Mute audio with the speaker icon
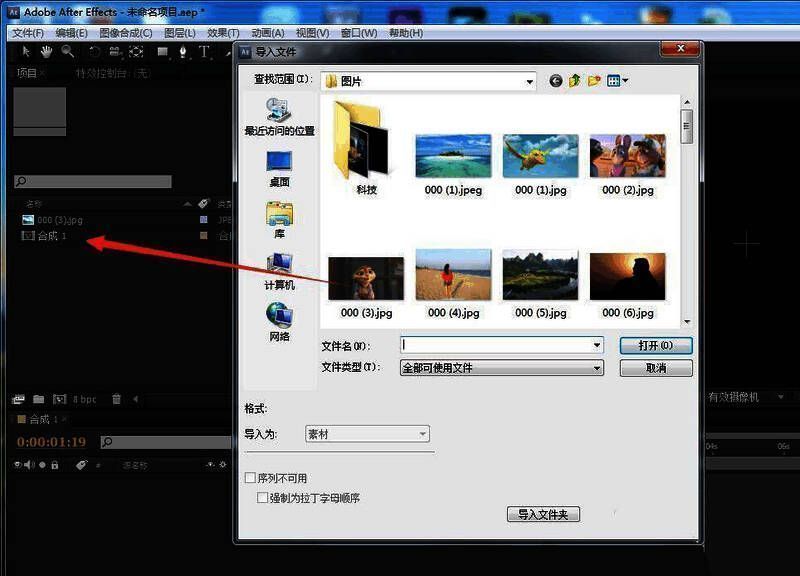 point(30,464)
